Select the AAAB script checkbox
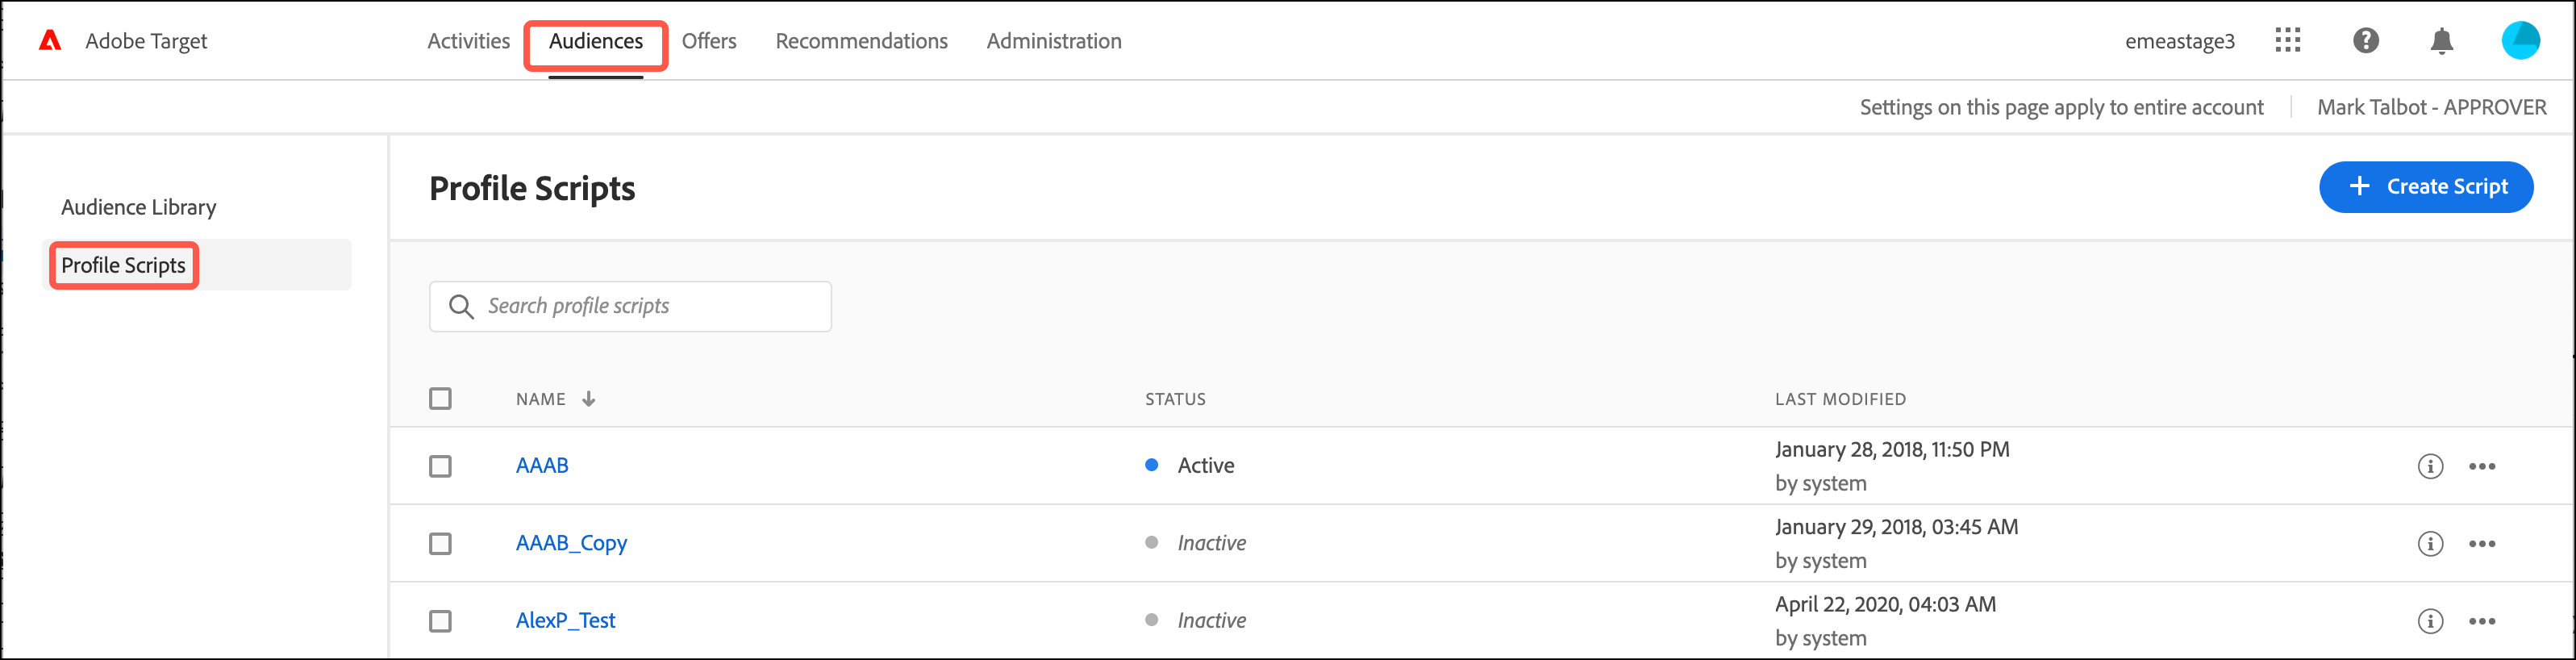2576x660 pixels. coord(440,466)
